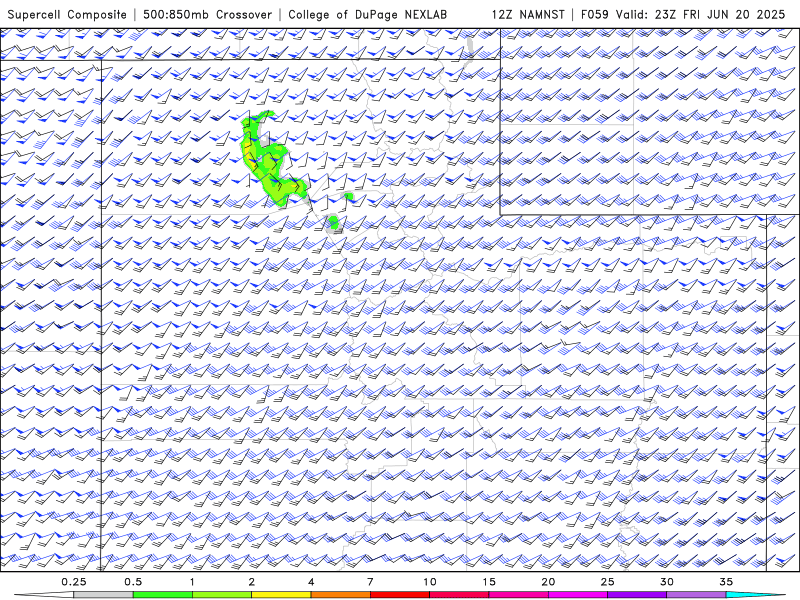Click the 7 colorbar label

370,582
